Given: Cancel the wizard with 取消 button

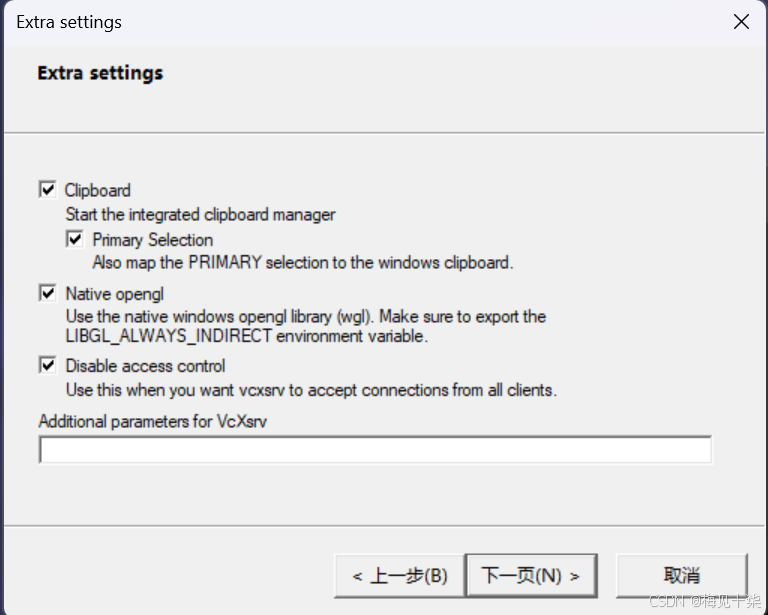Looking at the screenshot, I should click(x=682, y=576).
